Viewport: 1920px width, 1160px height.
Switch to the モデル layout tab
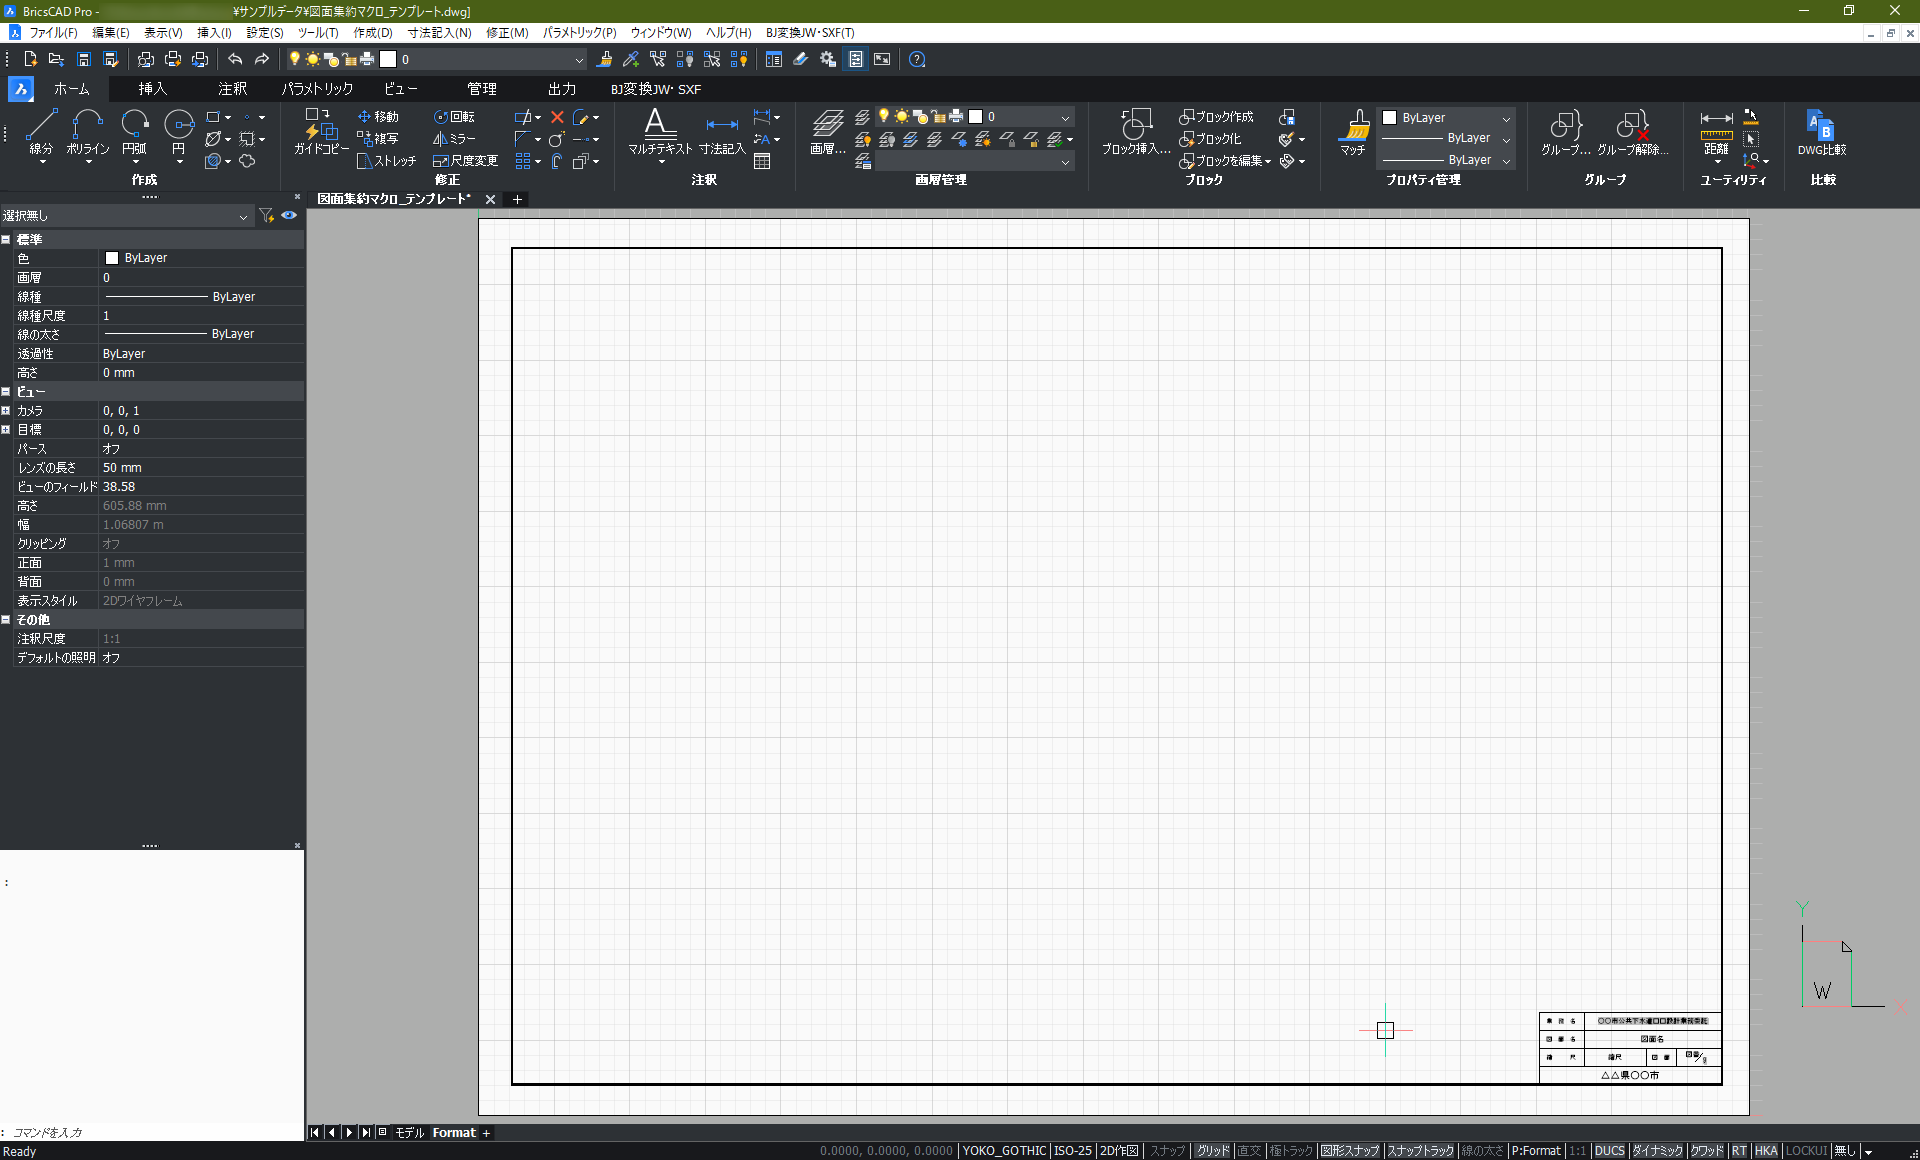pos(409,1133)
